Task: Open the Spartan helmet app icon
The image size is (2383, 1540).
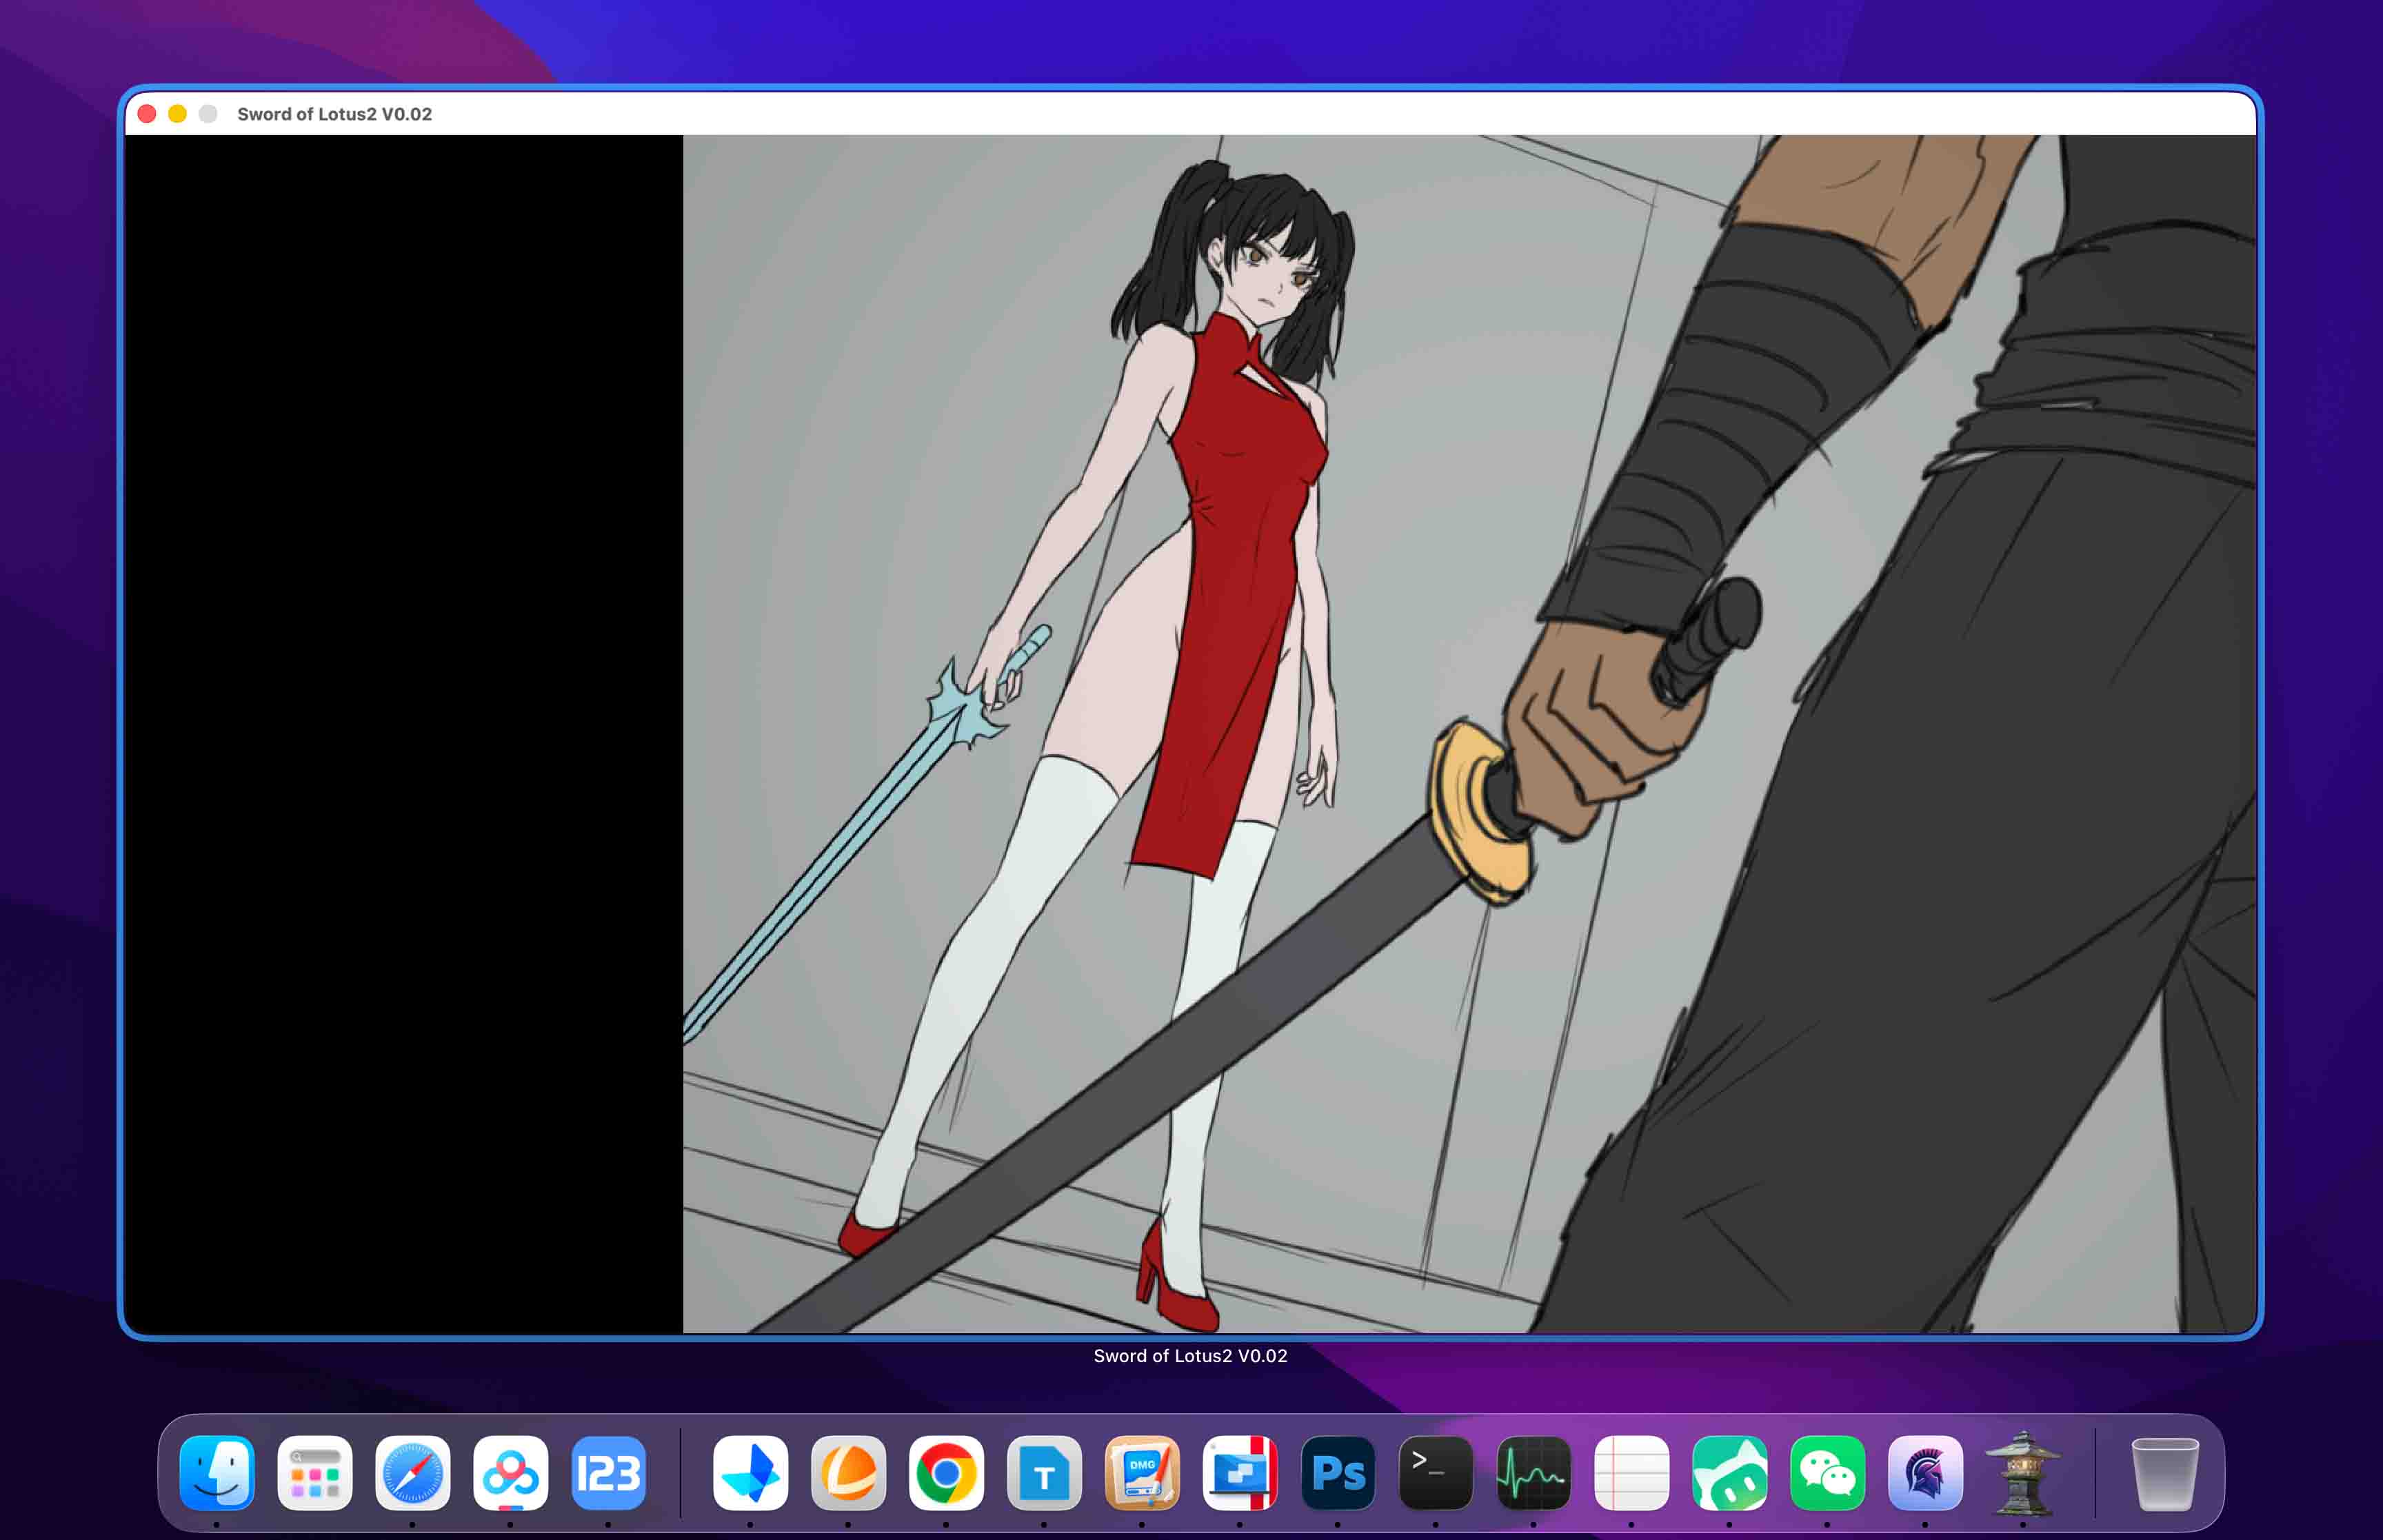Action: (x=1926, y=1472)
